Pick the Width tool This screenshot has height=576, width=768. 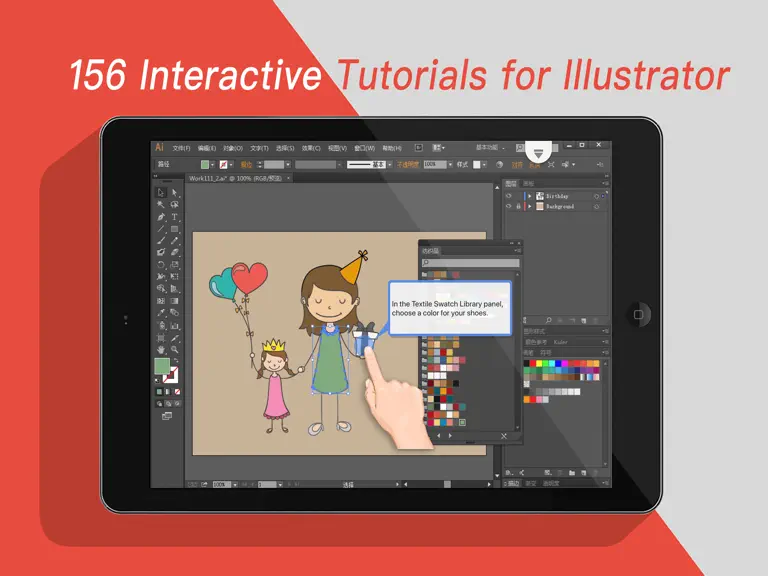pyautogui.click(x=161, y=276)
